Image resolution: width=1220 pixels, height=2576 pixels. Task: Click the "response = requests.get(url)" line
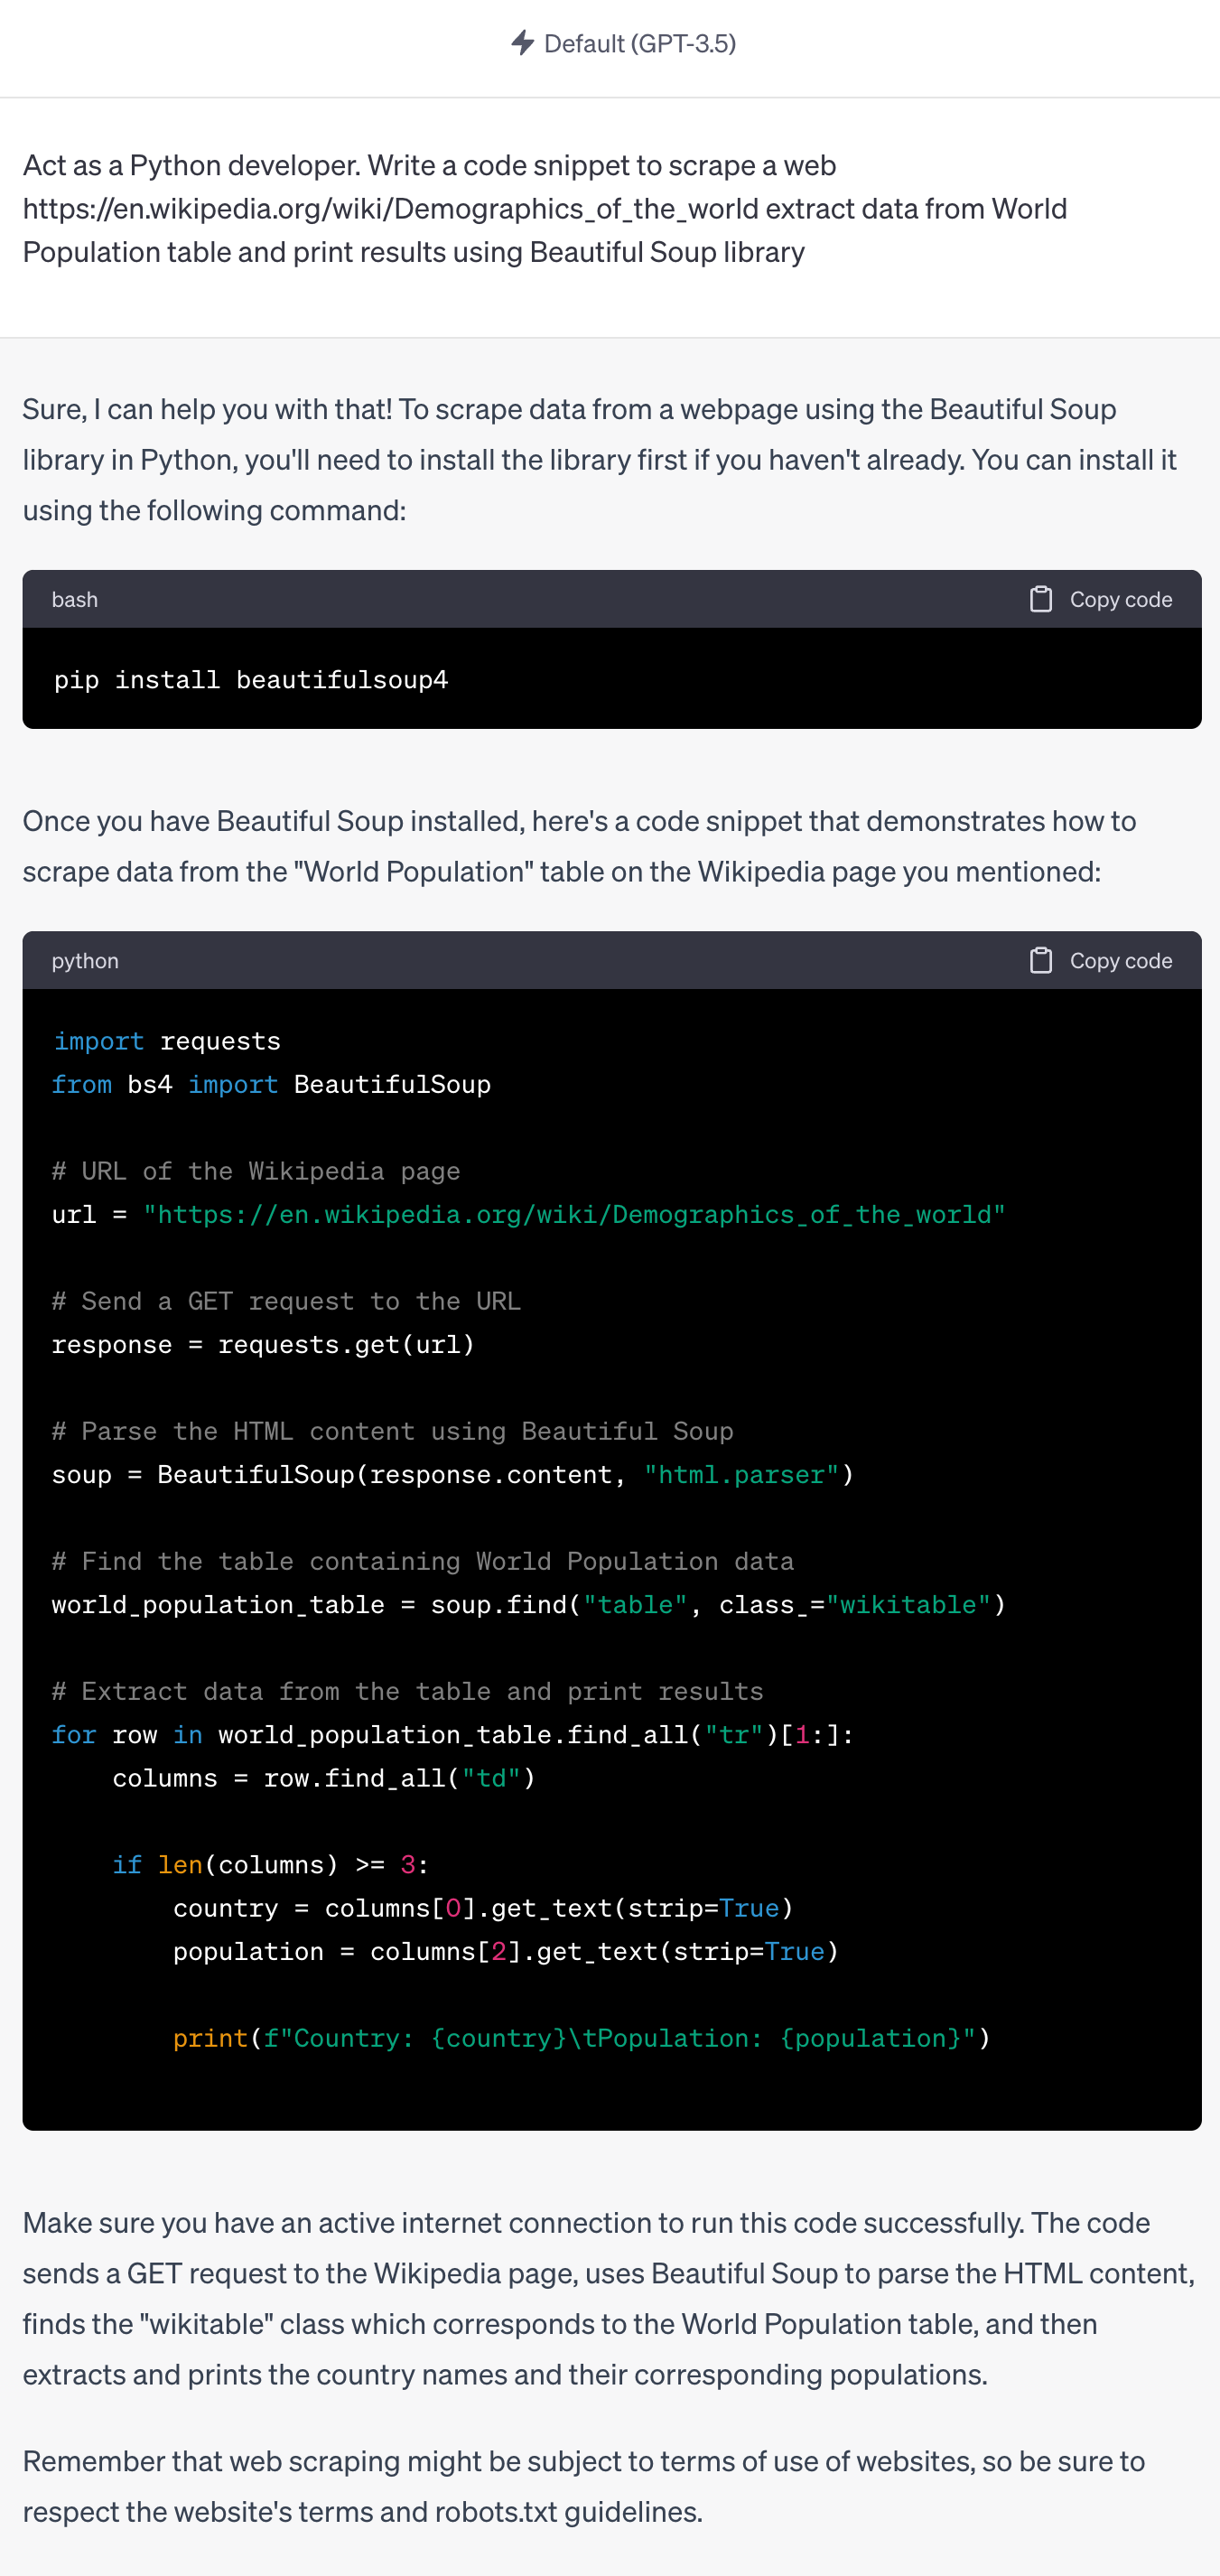point(263,1344)
